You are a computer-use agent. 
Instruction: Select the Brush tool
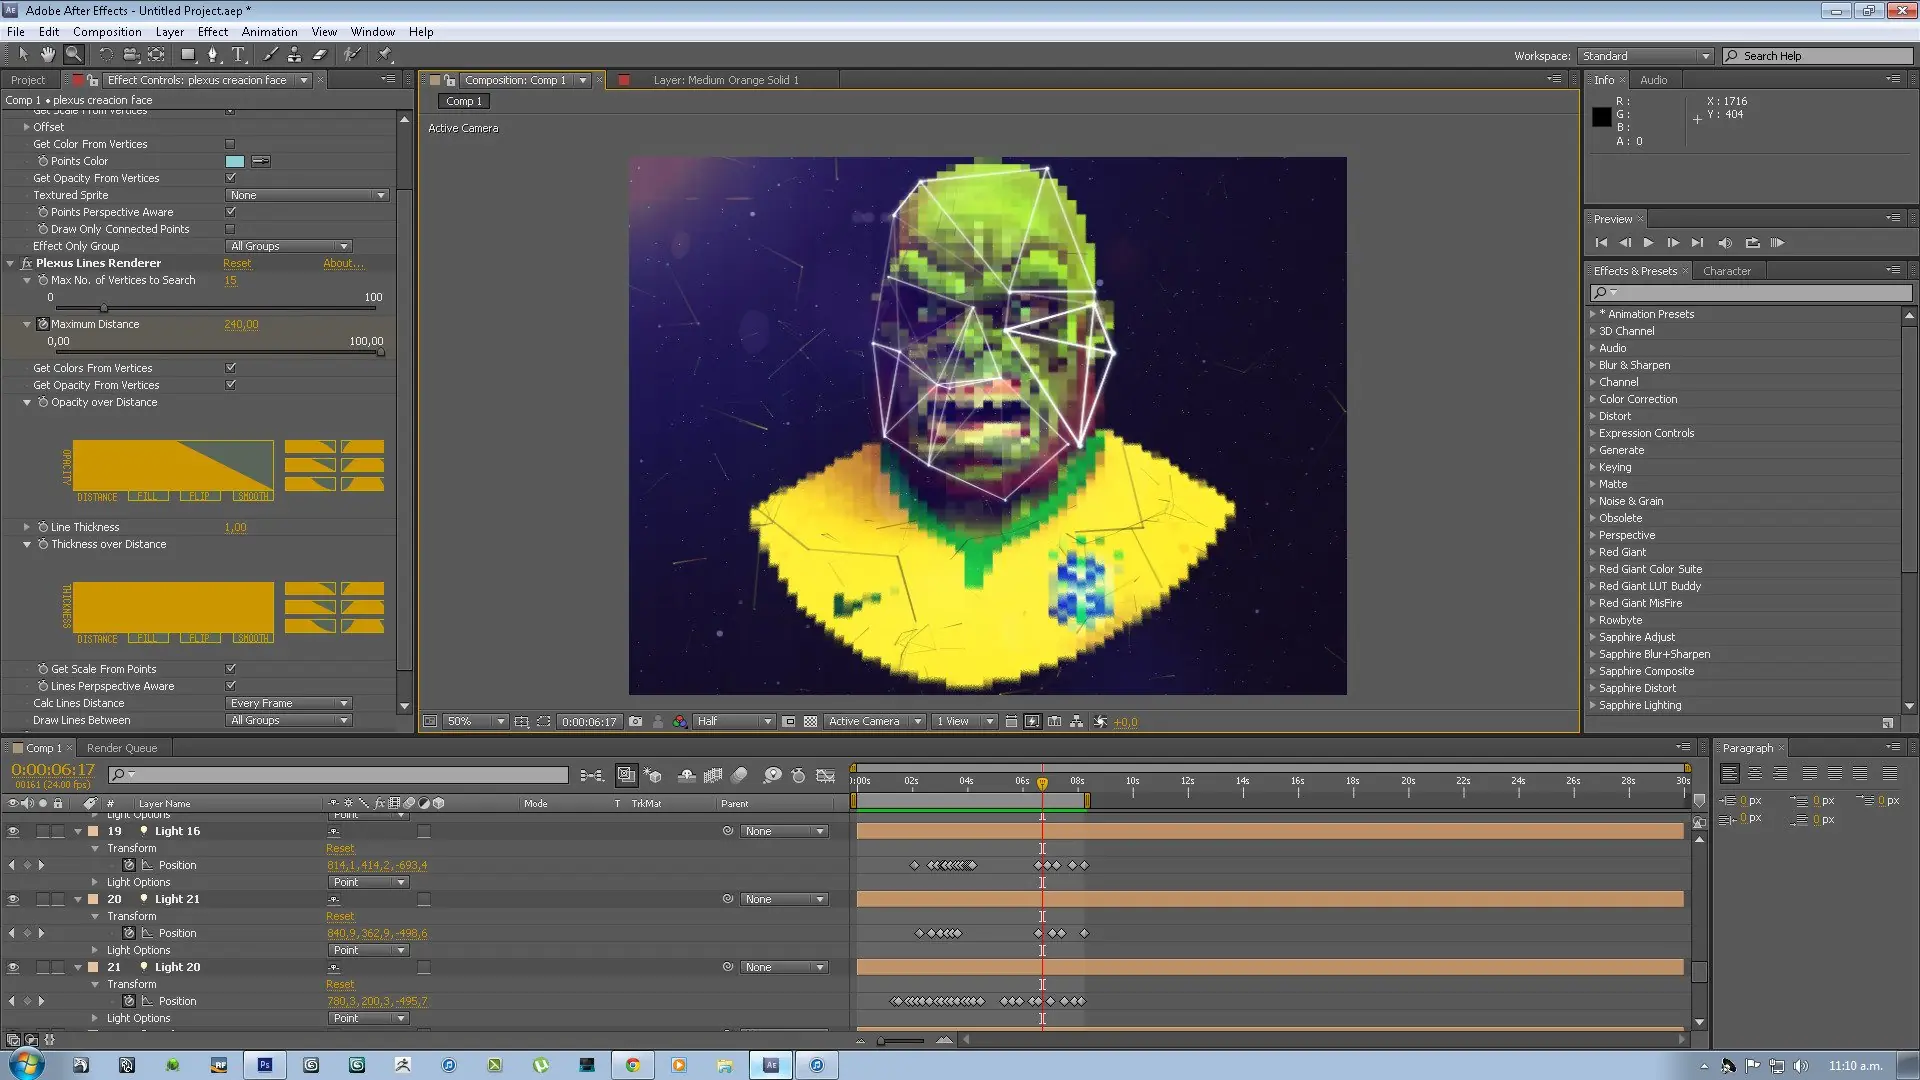pos(270,55)
